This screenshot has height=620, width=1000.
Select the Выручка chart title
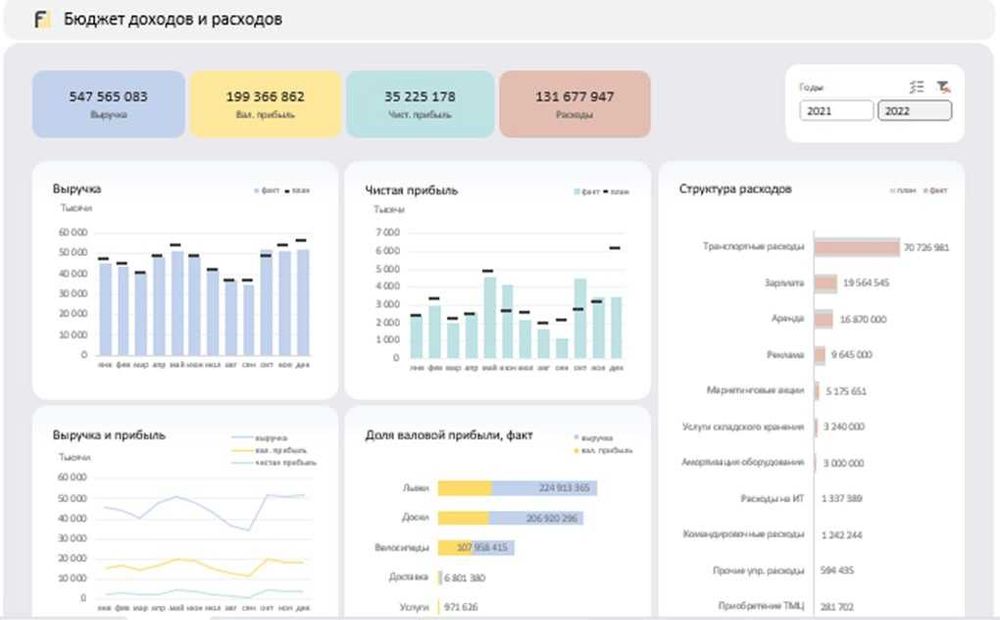77,189
